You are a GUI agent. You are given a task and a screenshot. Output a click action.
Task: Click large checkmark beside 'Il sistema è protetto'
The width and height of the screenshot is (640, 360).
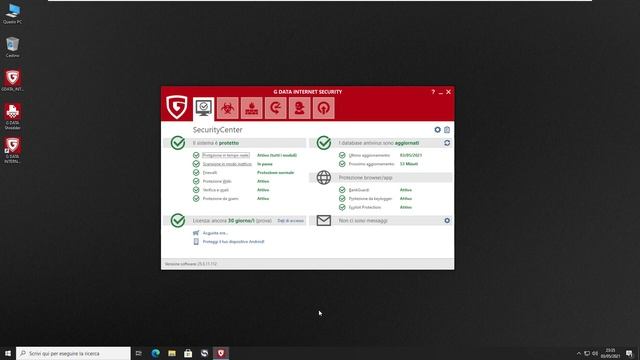coord(178,143)
